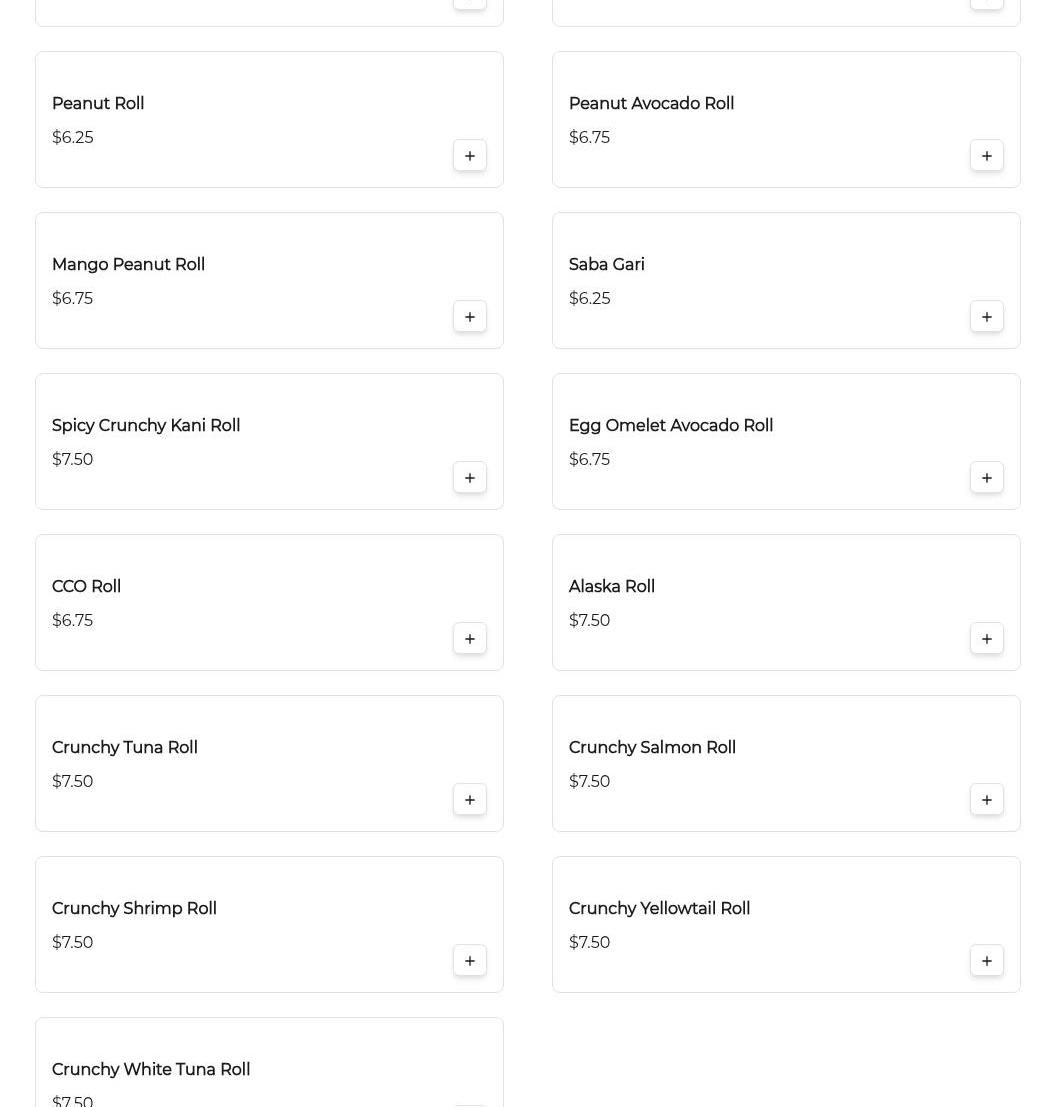Add Saba Gari using plus icon
Screen dimensions: 1050x1107
(986, 317)
